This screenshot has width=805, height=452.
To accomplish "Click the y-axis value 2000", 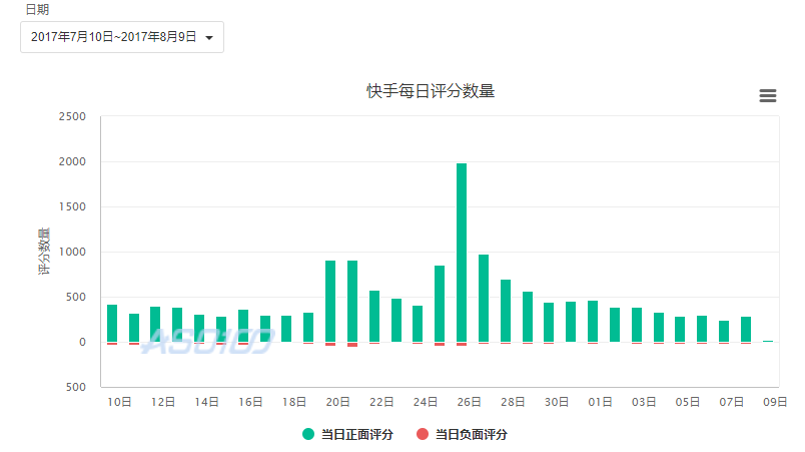I will pyautogui.click(x=72, y=162).
